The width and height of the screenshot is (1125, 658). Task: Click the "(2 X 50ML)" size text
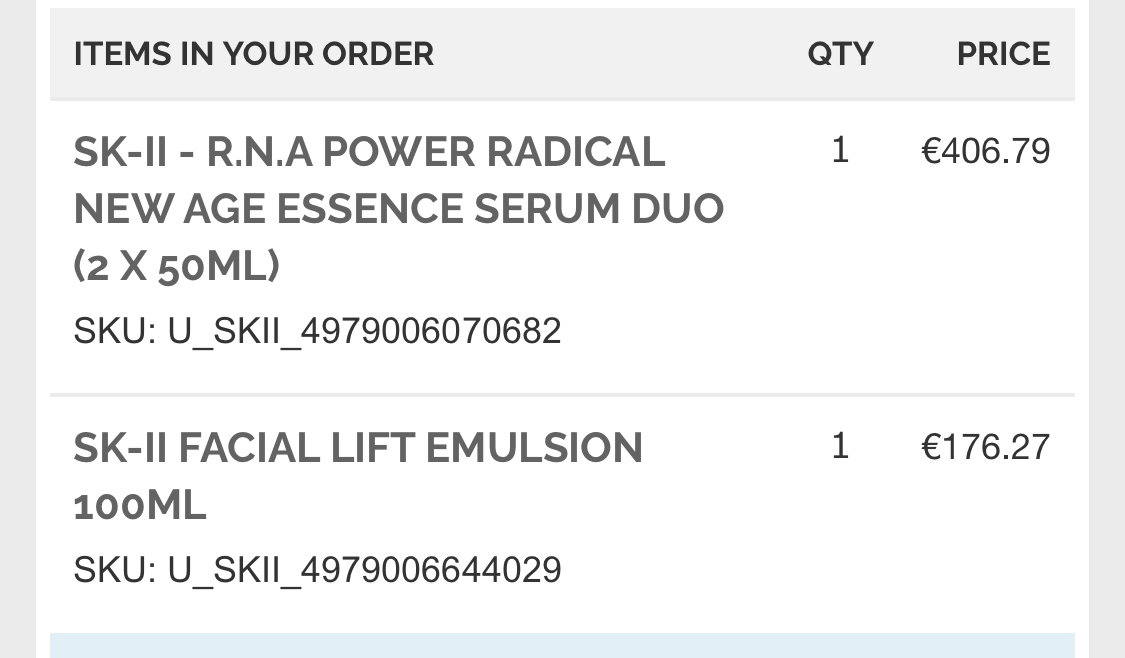[x=176, y=266]
